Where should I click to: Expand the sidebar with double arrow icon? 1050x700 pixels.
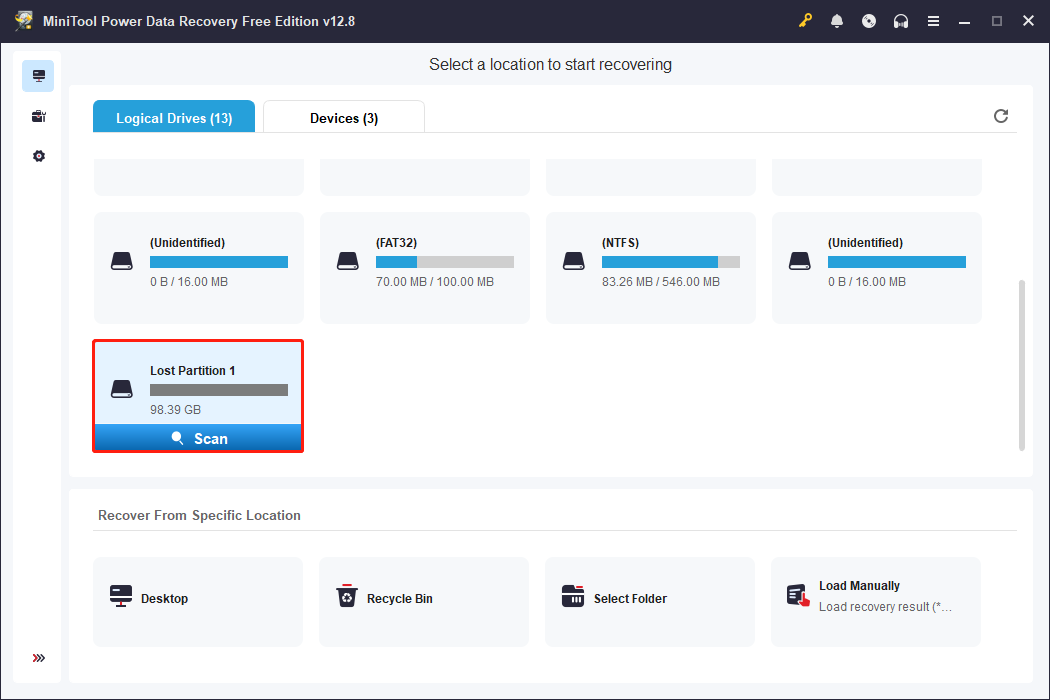pos(39,658)
